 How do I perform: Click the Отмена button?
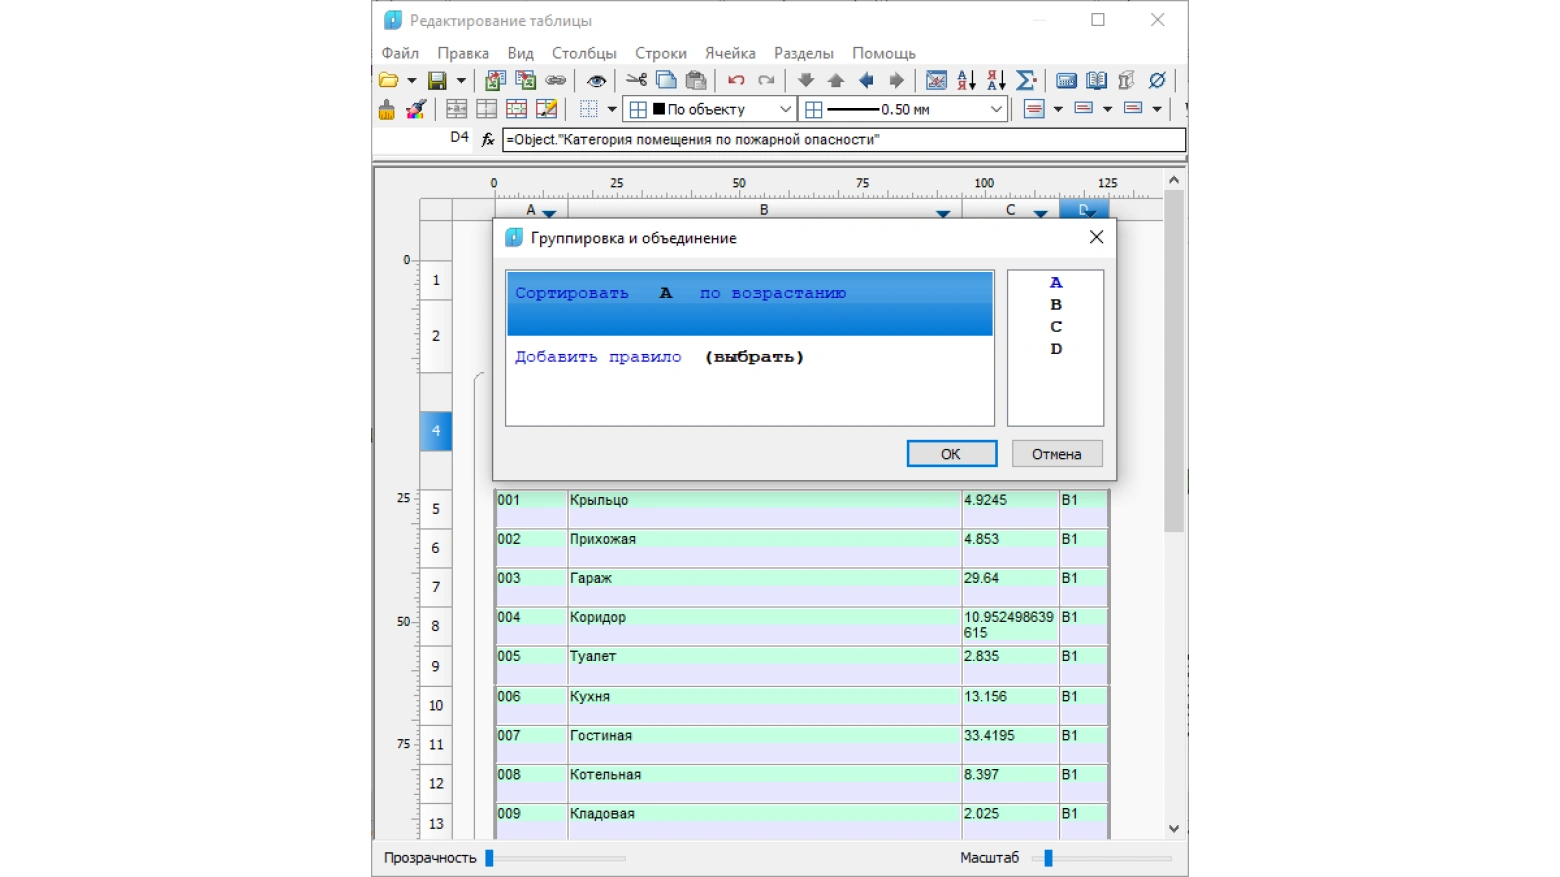tap(1057, 454)
